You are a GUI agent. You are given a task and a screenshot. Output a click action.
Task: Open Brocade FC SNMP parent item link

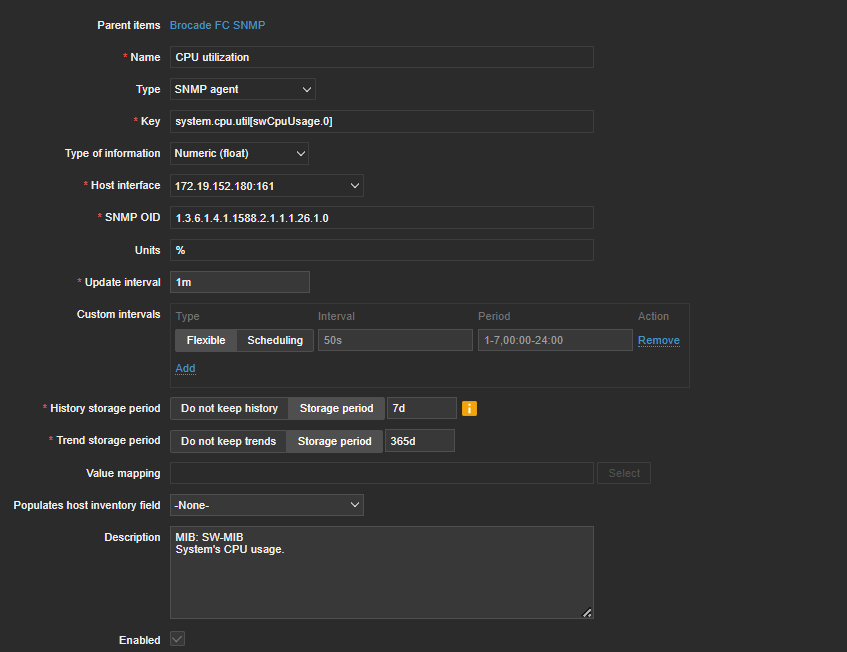(217, 25)
